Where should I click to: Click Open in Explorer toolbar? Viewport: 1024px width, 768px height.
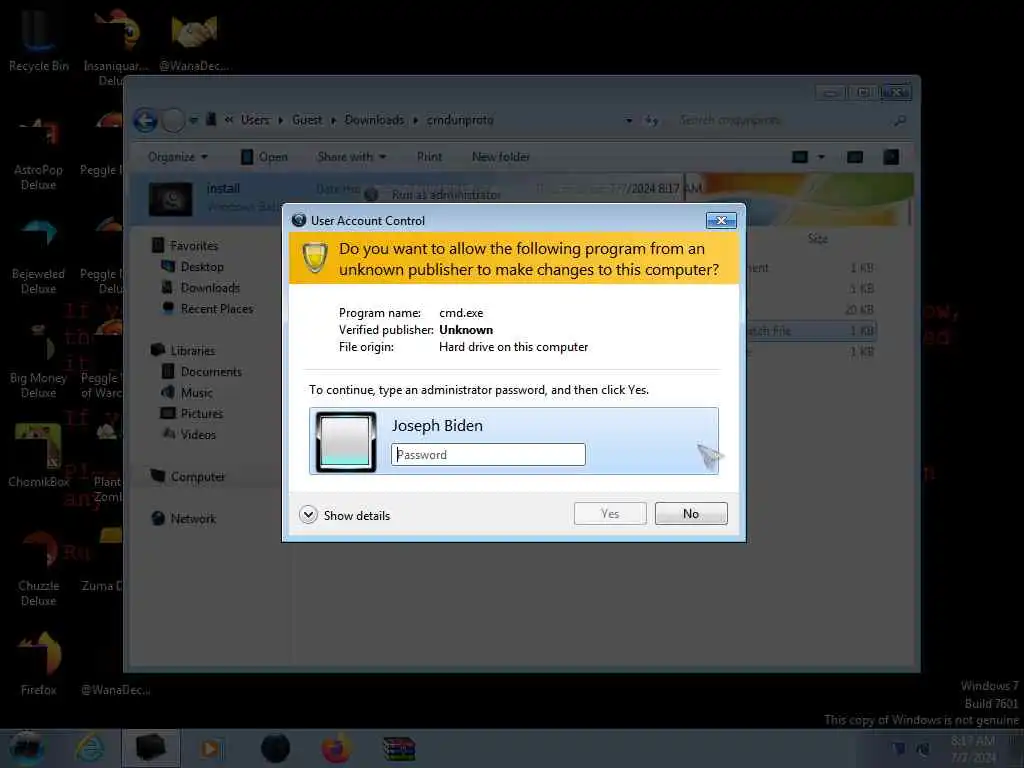[x=264, y=157]
